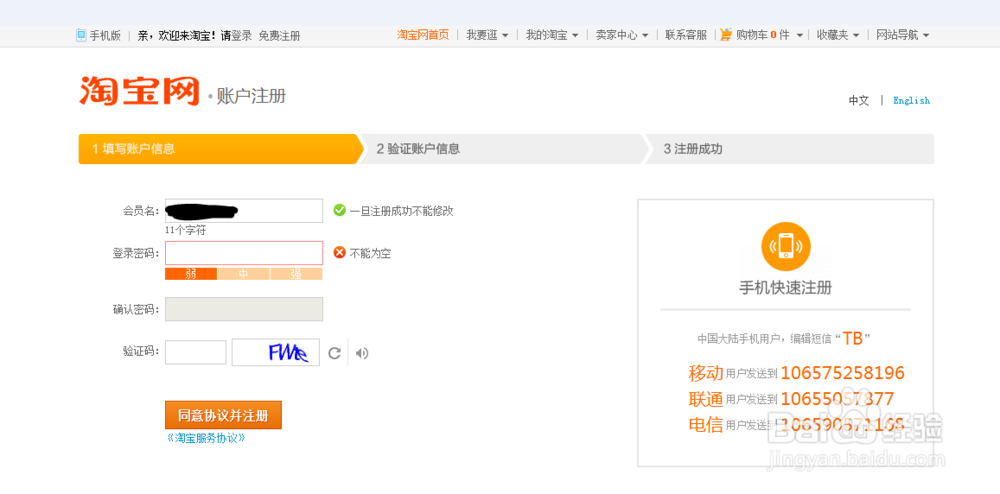Click the captcha refresh icon

pos(335,353)
